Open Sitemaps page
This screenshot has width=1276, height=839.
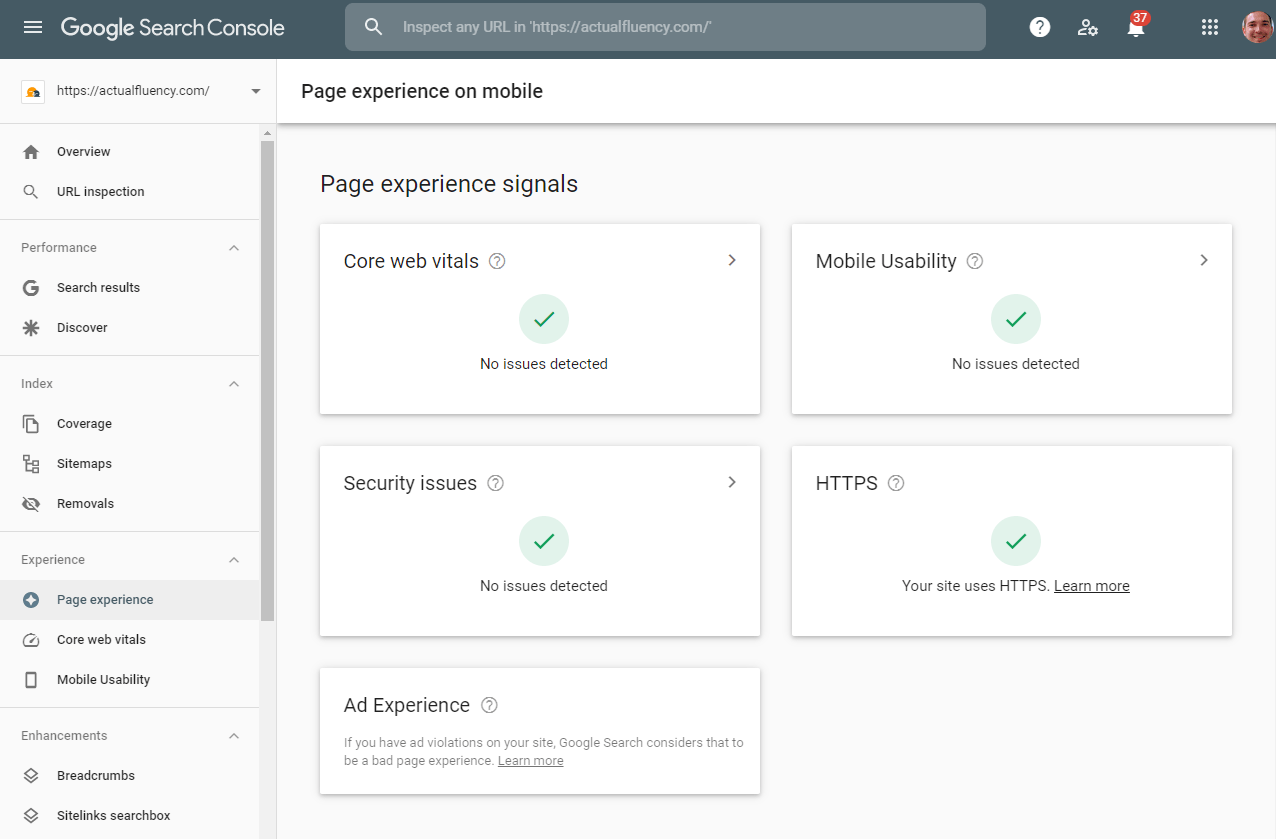tap(130, 464)
